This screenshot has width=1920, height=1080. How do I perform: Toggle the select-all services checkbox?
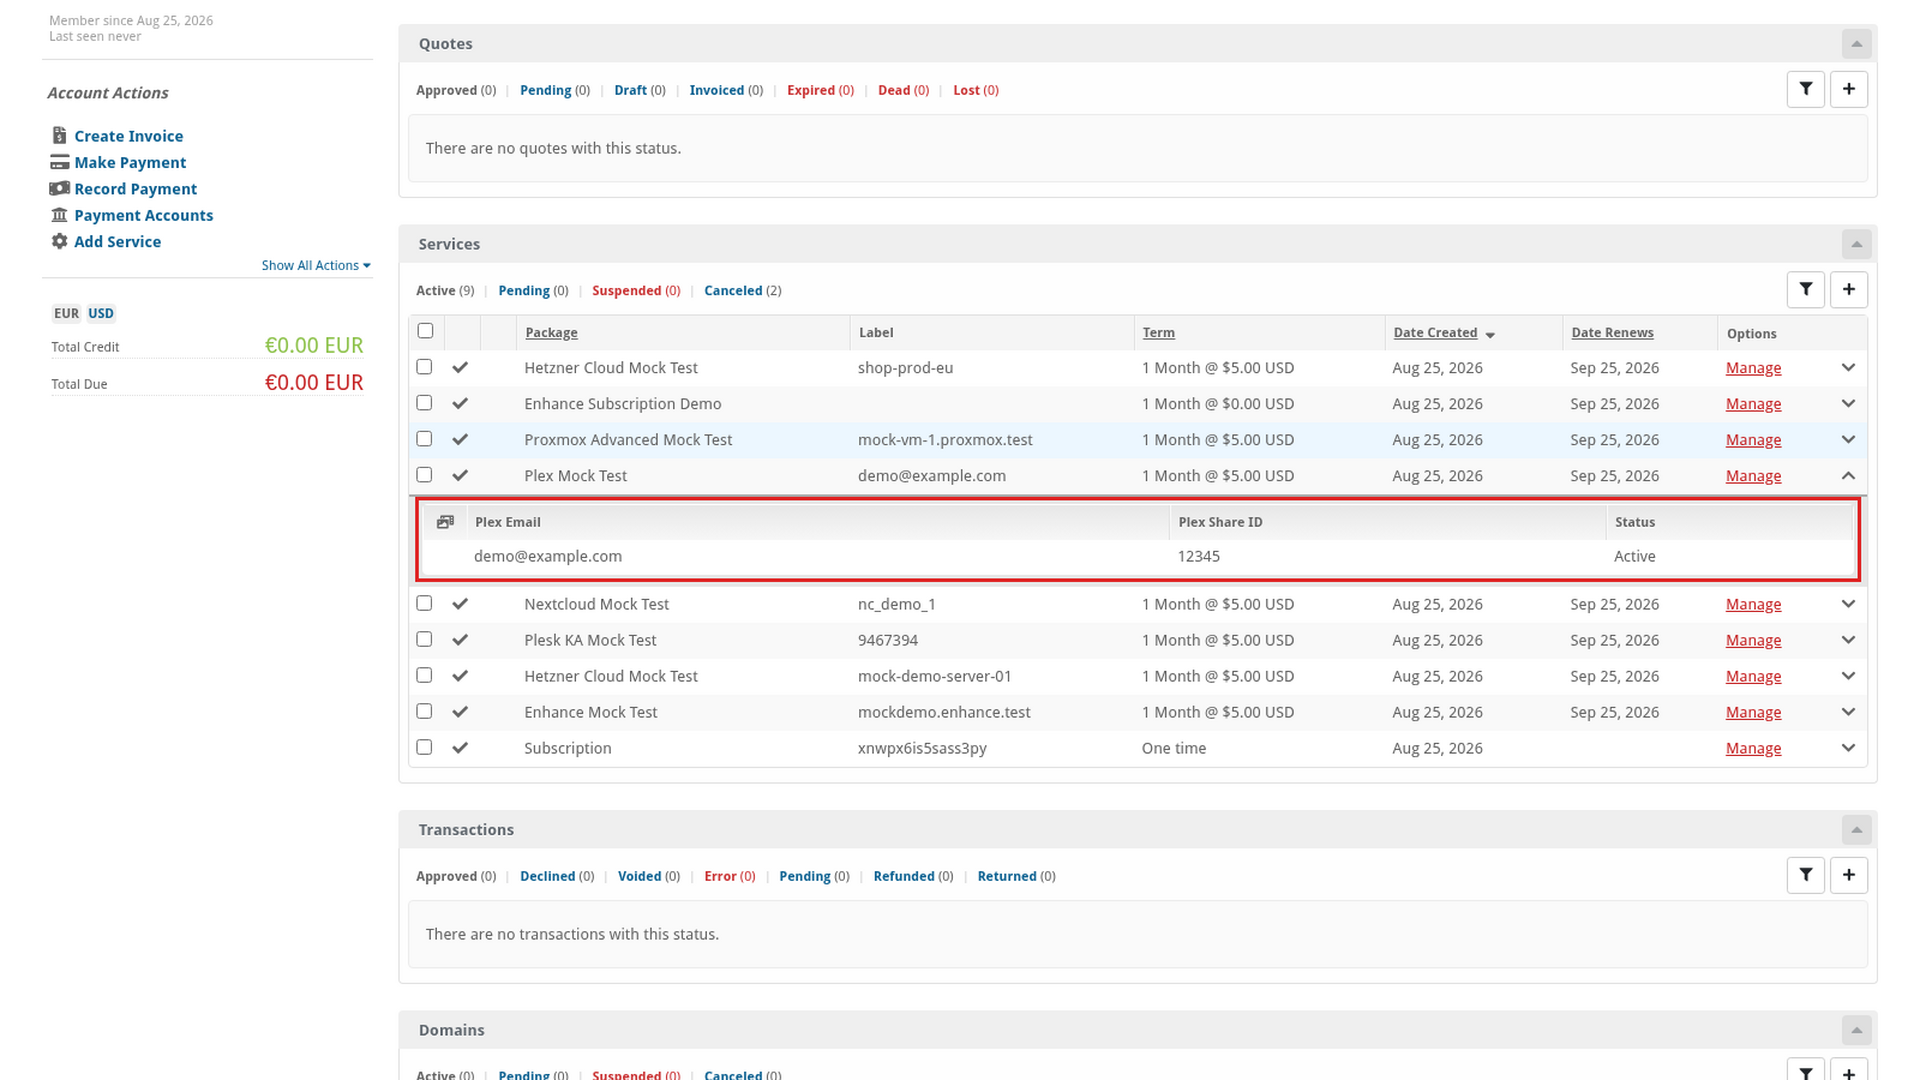[425, 331]
